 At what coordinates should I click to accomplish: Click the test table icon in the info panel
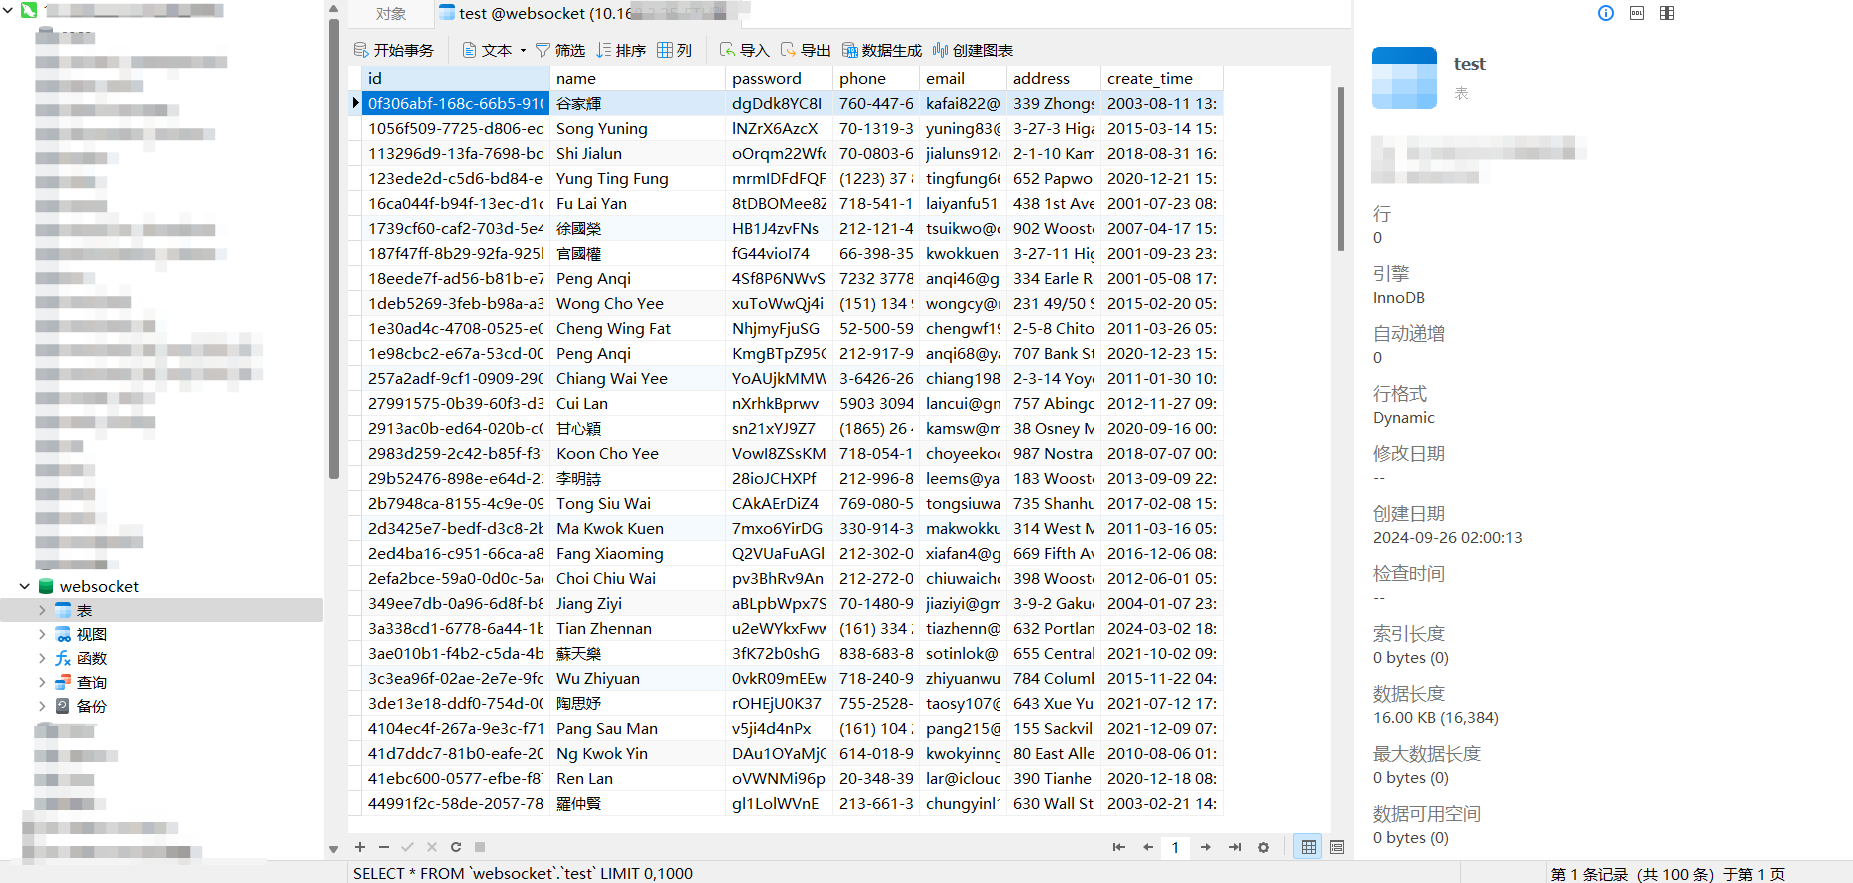pos(1404,78)
